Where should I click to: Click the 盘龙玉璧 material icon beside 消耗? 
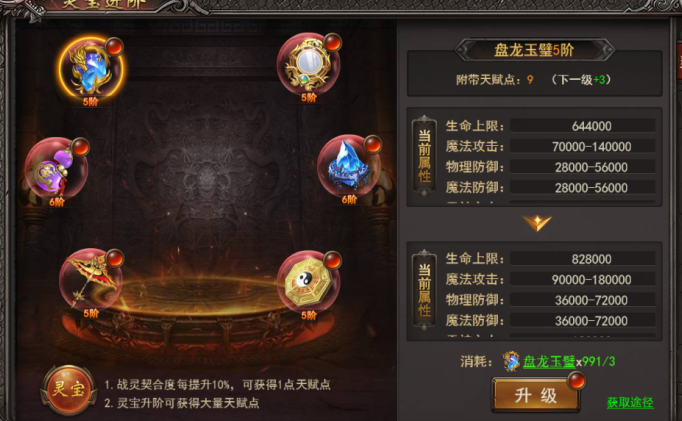pyautogui.click(x=511, y=361)
